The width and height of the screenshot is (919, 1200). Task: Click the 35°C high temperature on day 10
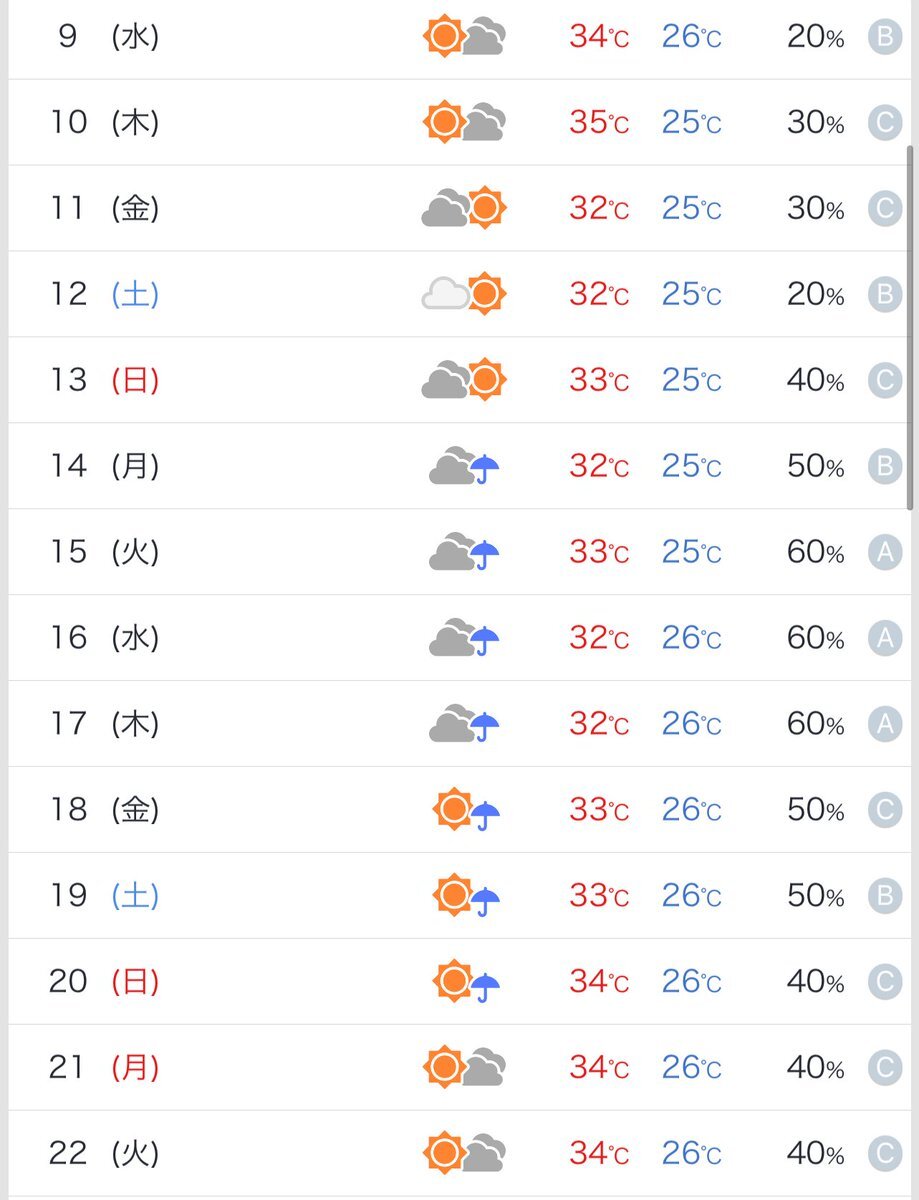[x=600, y=123]
